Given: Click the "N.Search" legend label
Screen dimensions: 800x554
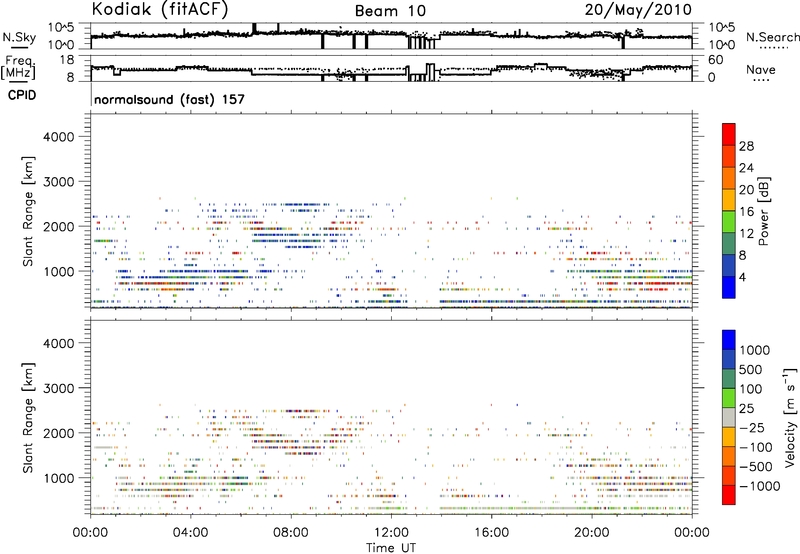Looking at the screenshot, I should 772,37.
